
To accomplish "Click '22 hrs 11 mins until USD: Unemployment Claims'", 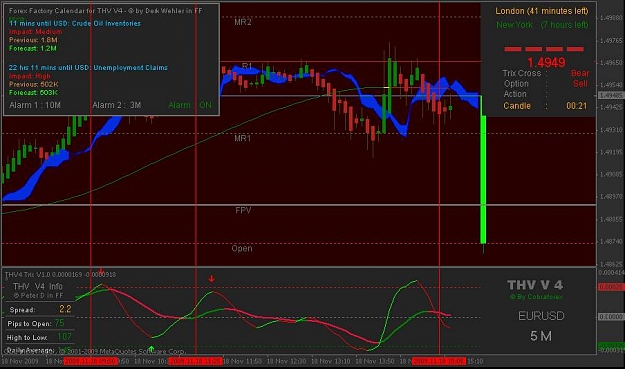I will pyautogui.click(x=88, y=68).
